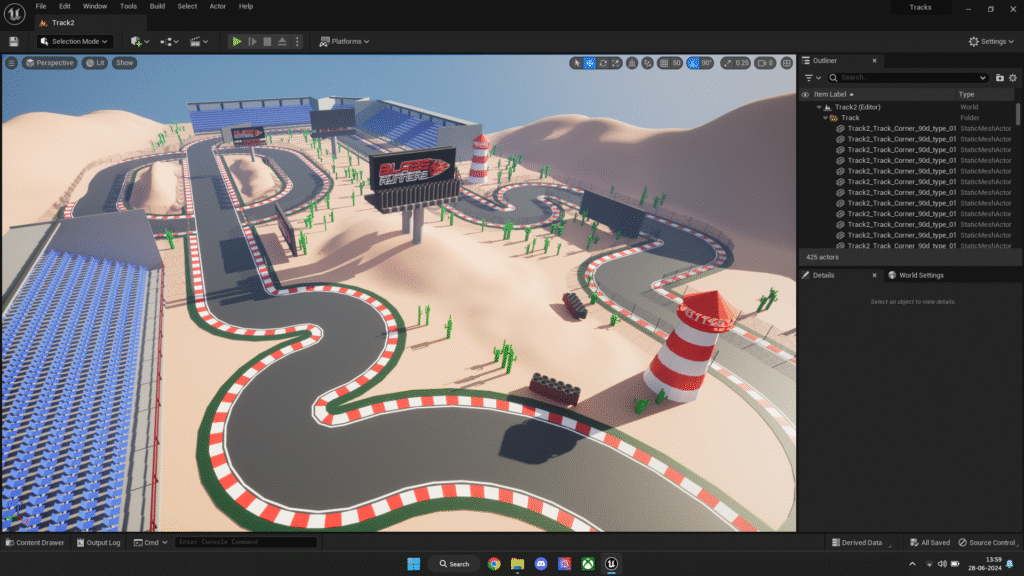Cycle the transform coordinate system icon
Image resolution: width=1024 pixels, height=576 pixels.
[x=632, y=63]
